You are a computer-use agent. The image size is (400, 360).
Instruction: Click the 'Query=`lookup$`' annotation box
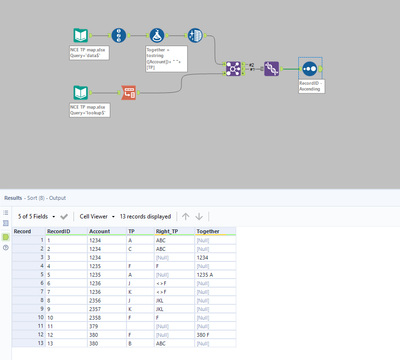(x=90, y=110)
